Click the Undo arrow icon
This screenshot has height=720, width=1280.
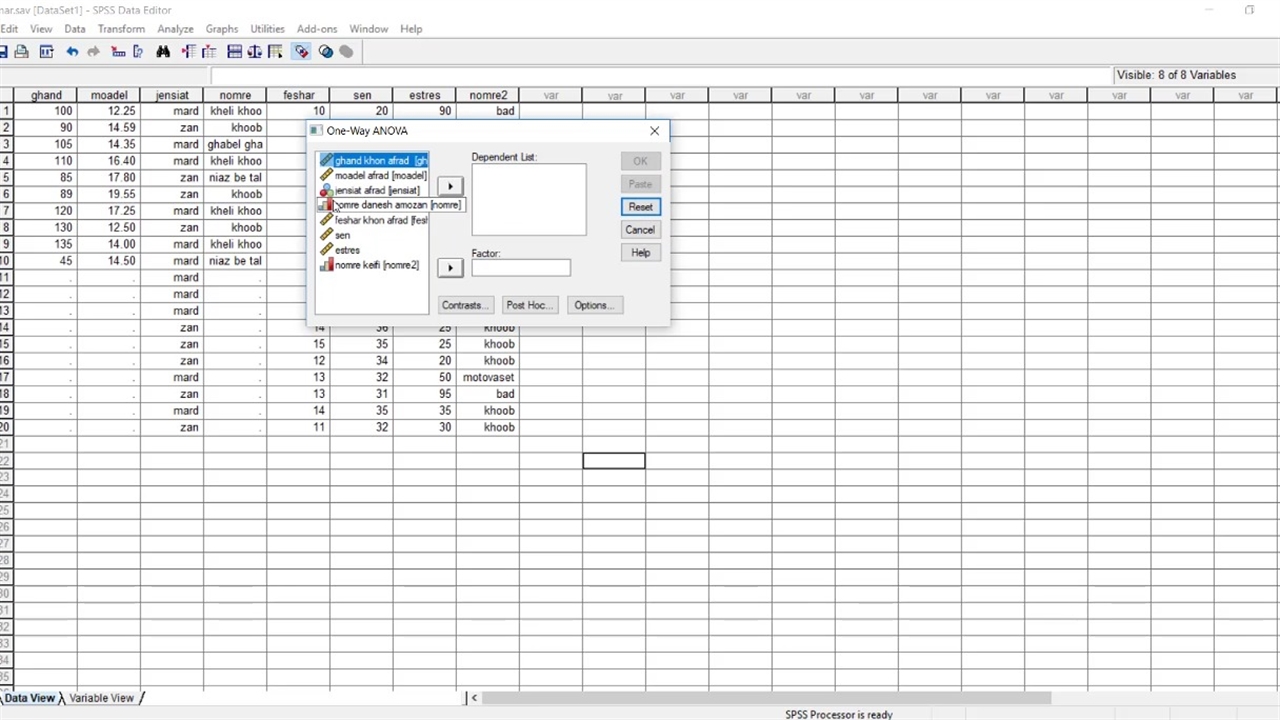click(72, 52)
